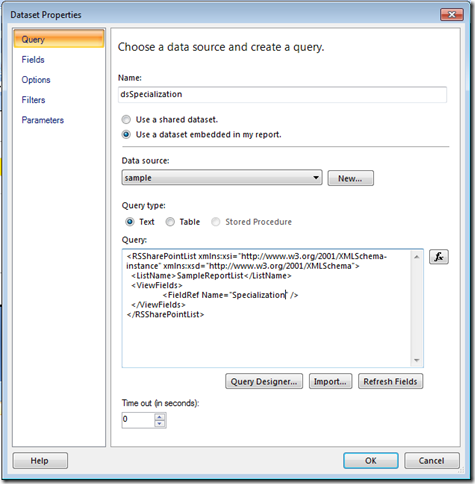Open the expression (fx) editor
Image resolution: width=475 pixels, height=484 pixels.
coord(439,257)
